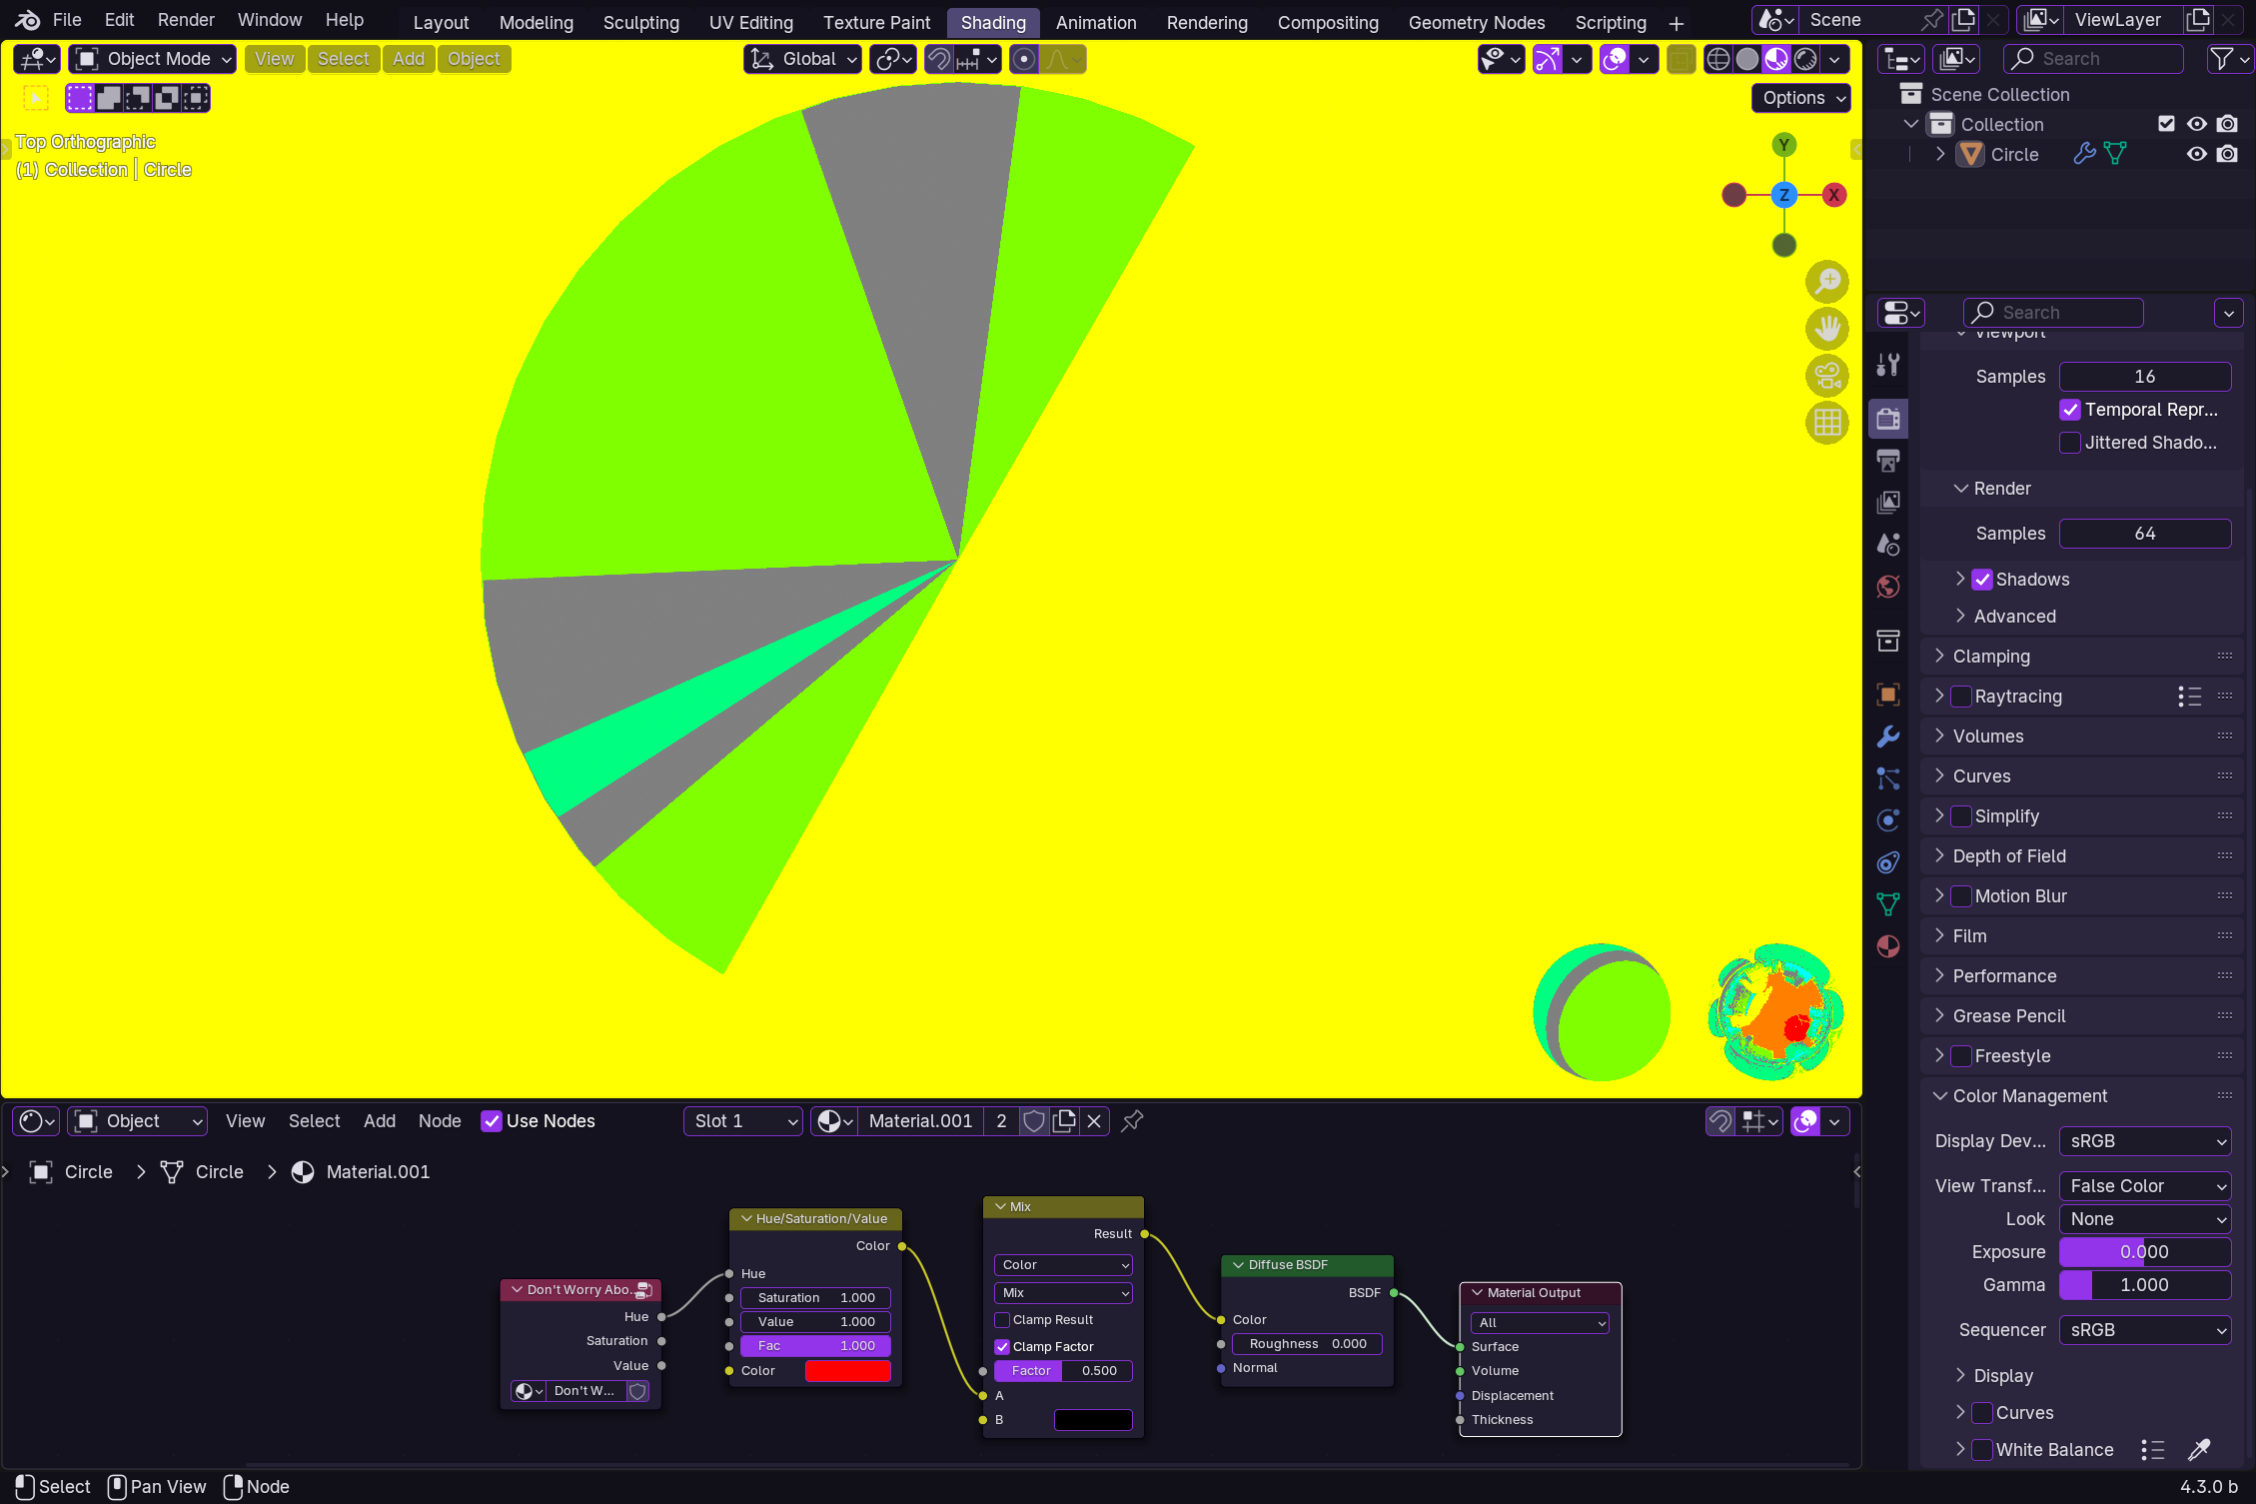Open the View Transform False Color dropdown
Viewport: 2256px width, 1504px height.
pyautogui.click(x=2145, y=1186)
